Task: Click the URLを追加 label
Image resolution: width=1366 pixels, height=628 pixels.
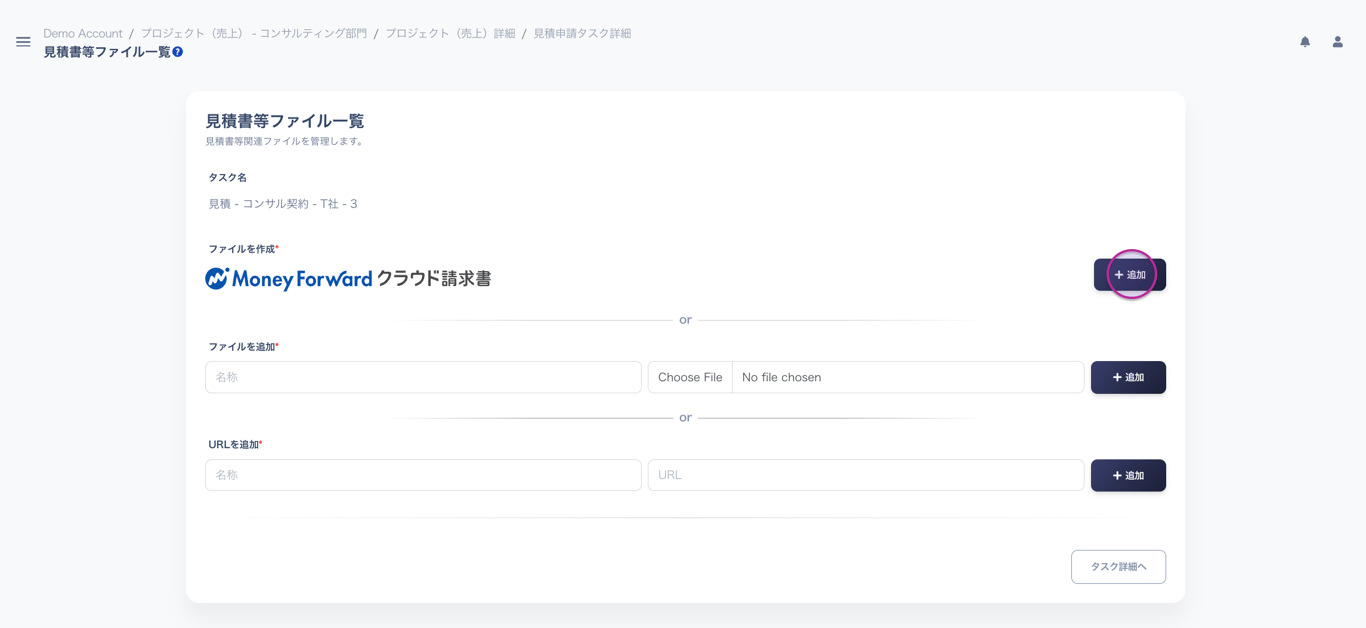Action: point(235,445)
